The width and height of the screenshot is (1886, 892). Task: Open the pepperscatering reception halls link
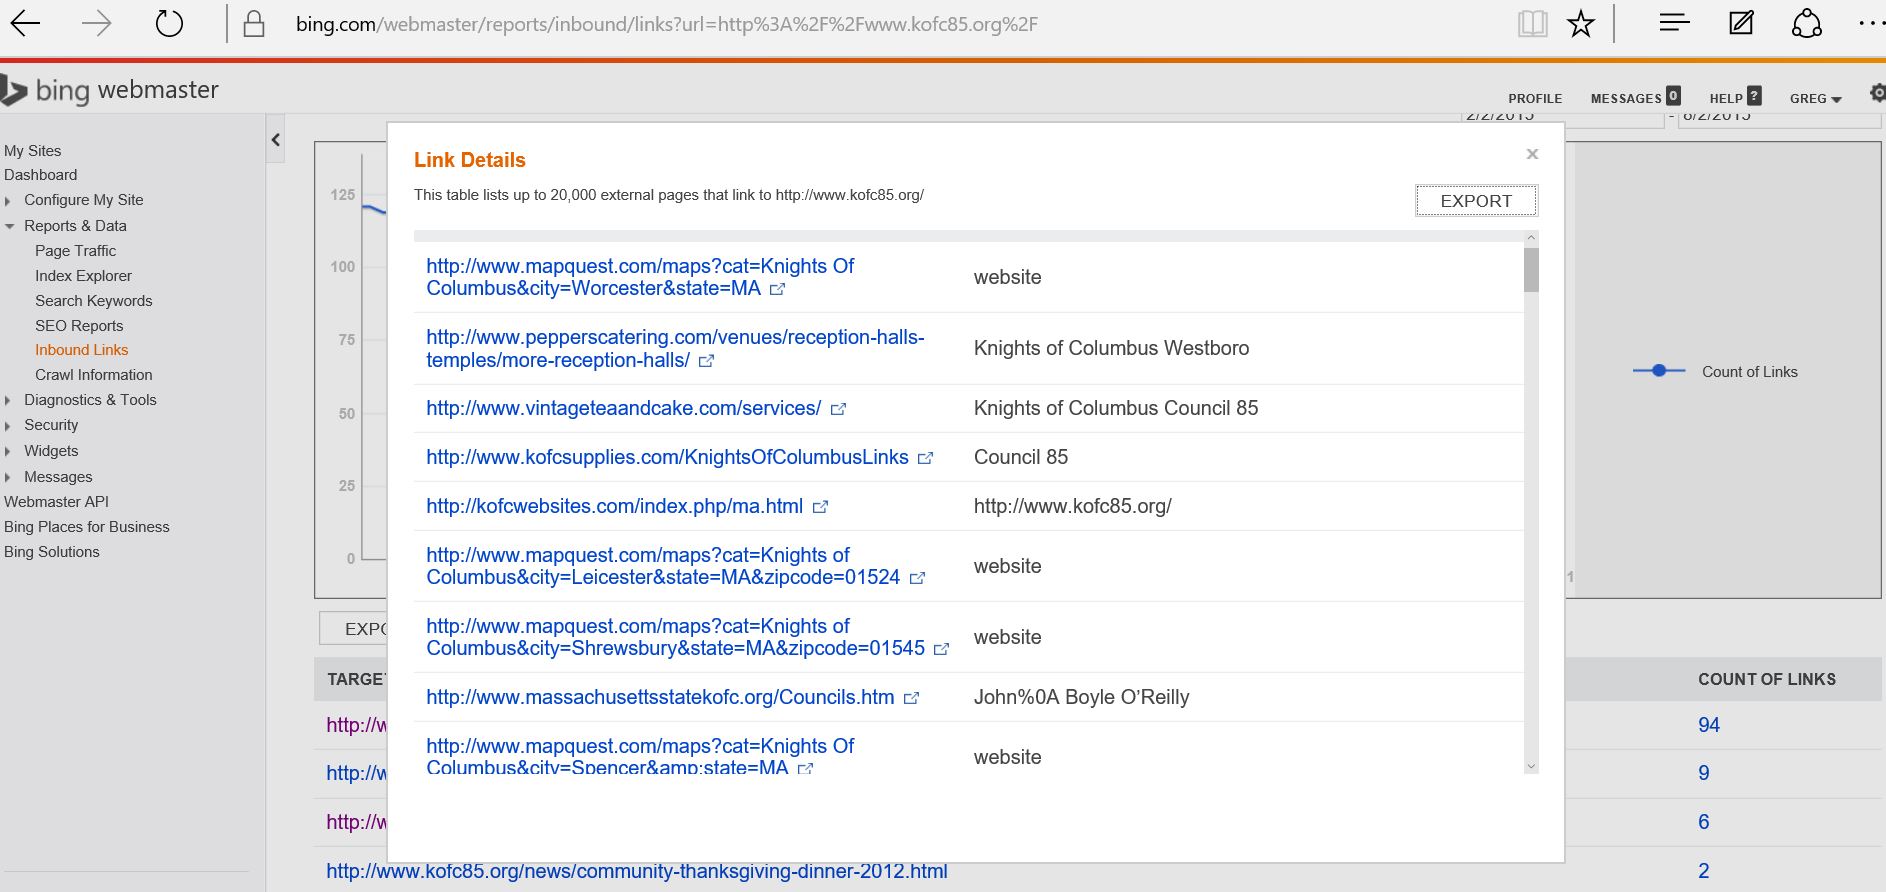[x=675, y=349]
